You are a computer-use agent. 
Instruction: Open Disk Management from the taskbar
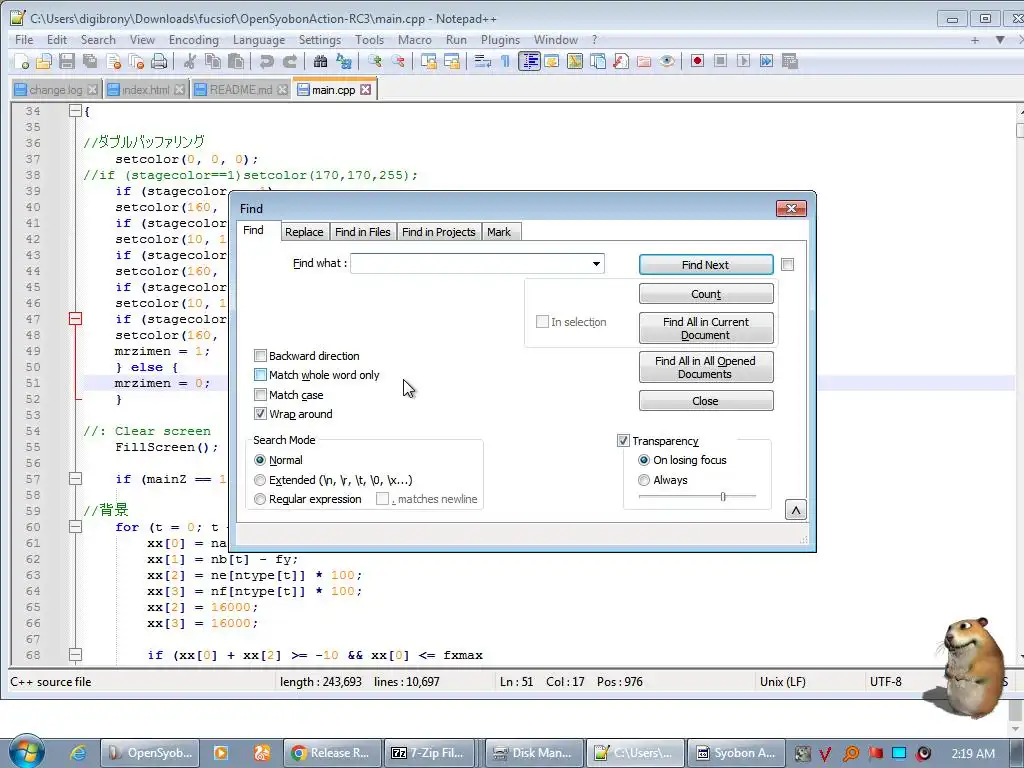pyautogui.click(x=534, y=753)
